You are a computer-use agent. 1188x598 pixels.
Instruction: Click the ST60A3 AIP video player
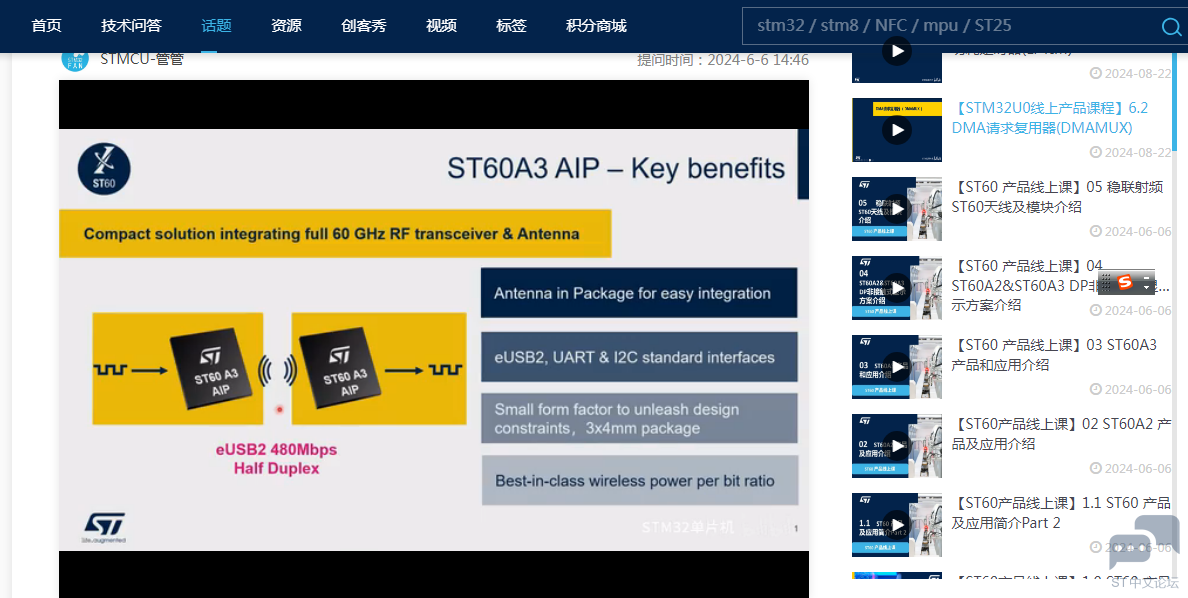[x=433, y=339]
